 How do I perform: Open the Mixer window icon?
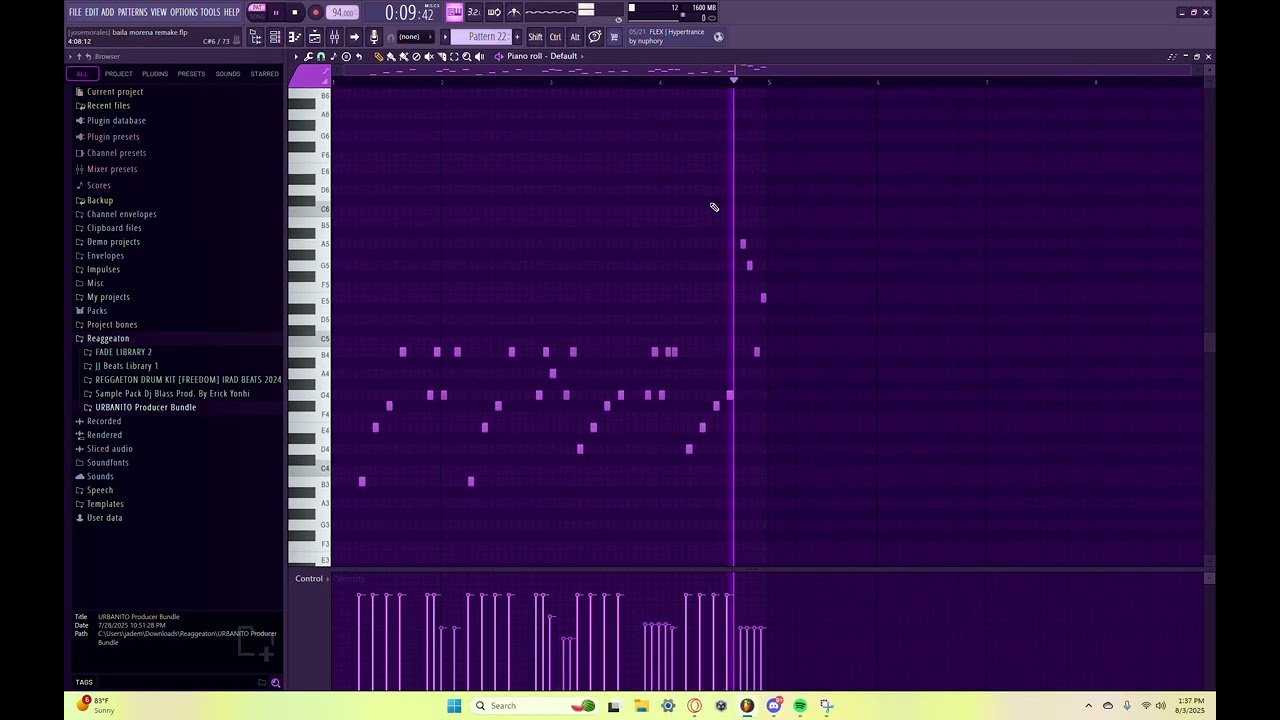[334, 37]
